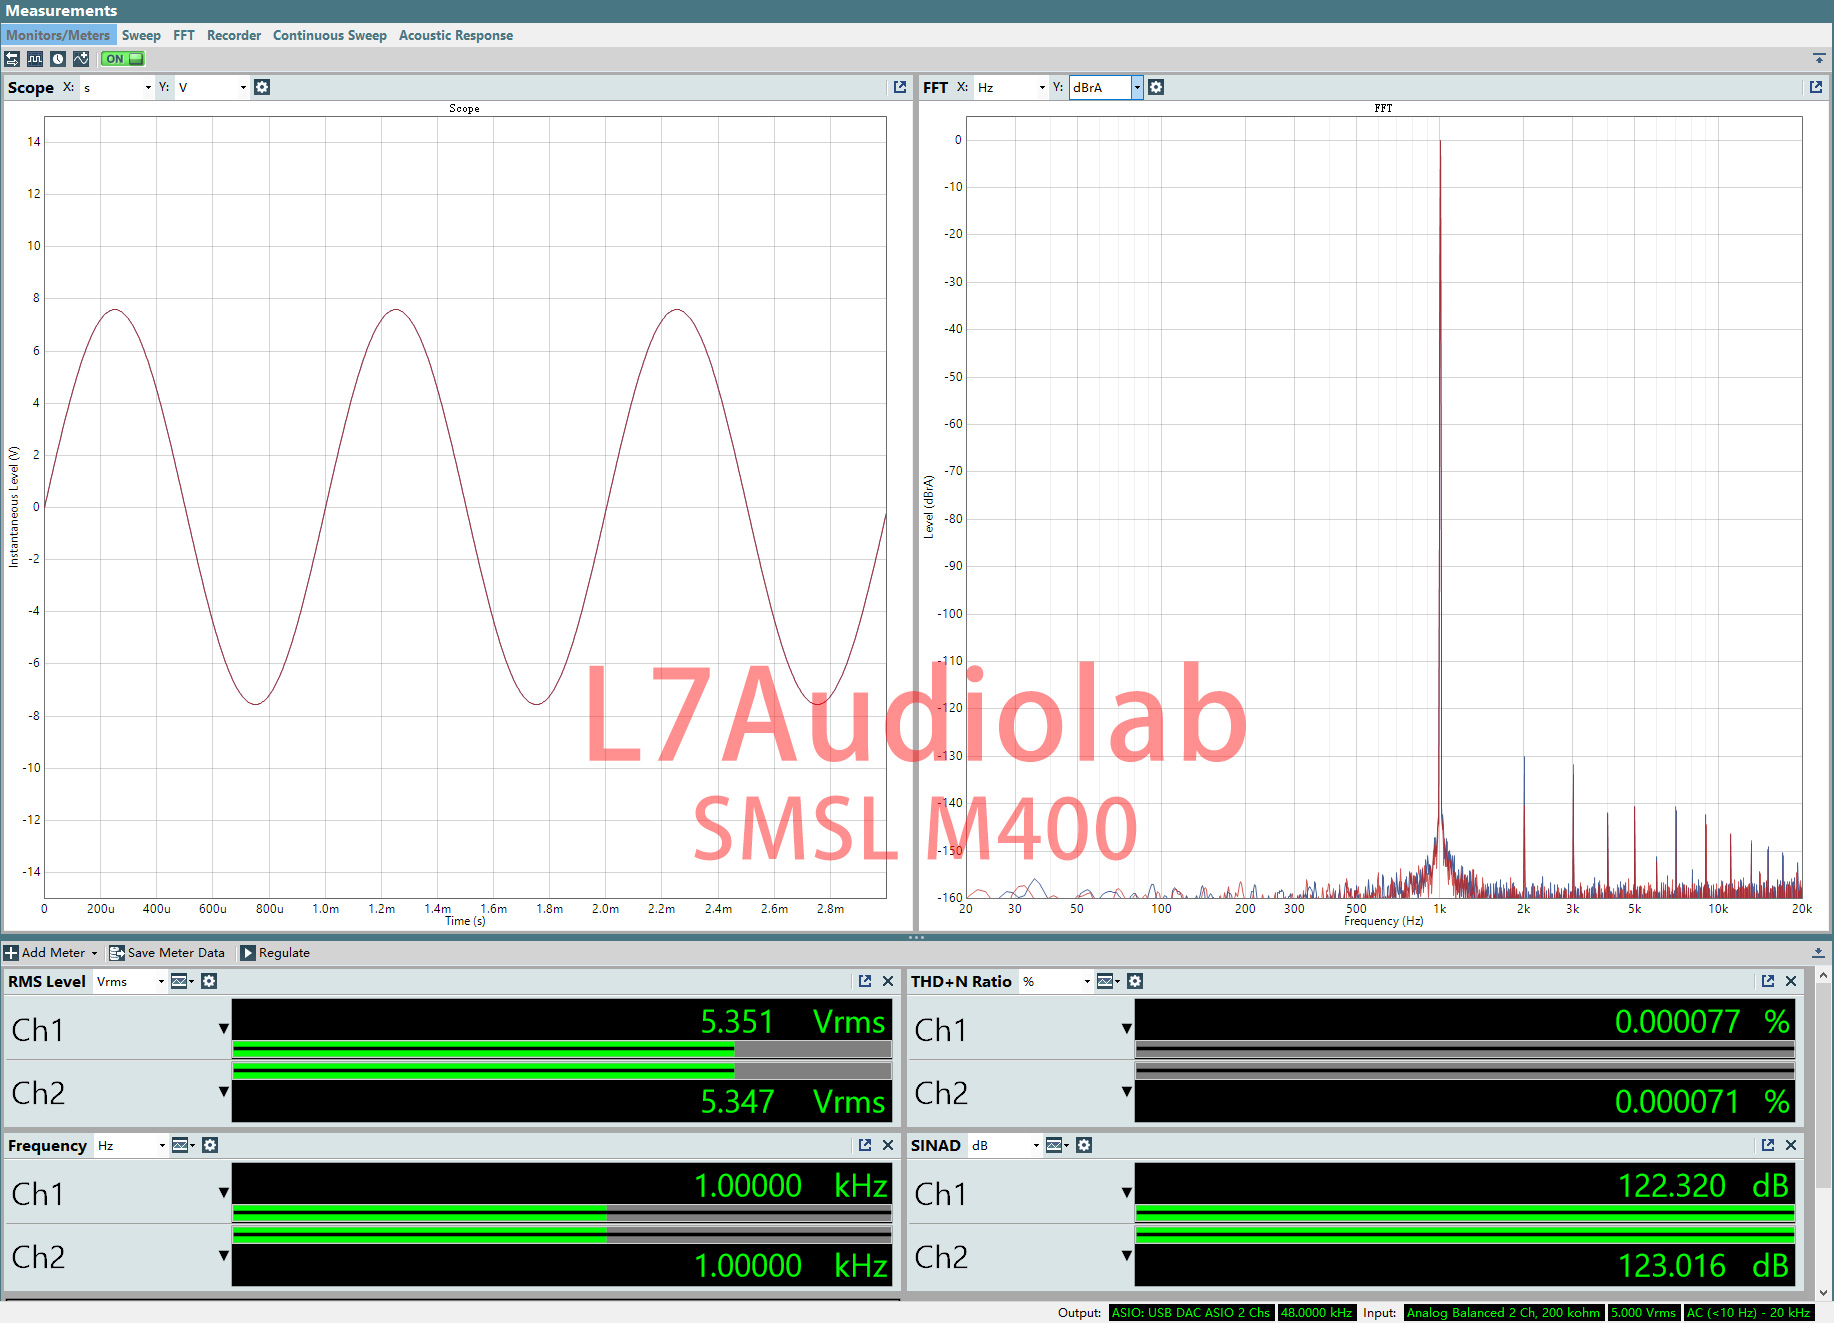This screenshot has height=1323, width=1834.
Task: Open RMS Level meter settings gear
Action: click(x=209, y=981)
